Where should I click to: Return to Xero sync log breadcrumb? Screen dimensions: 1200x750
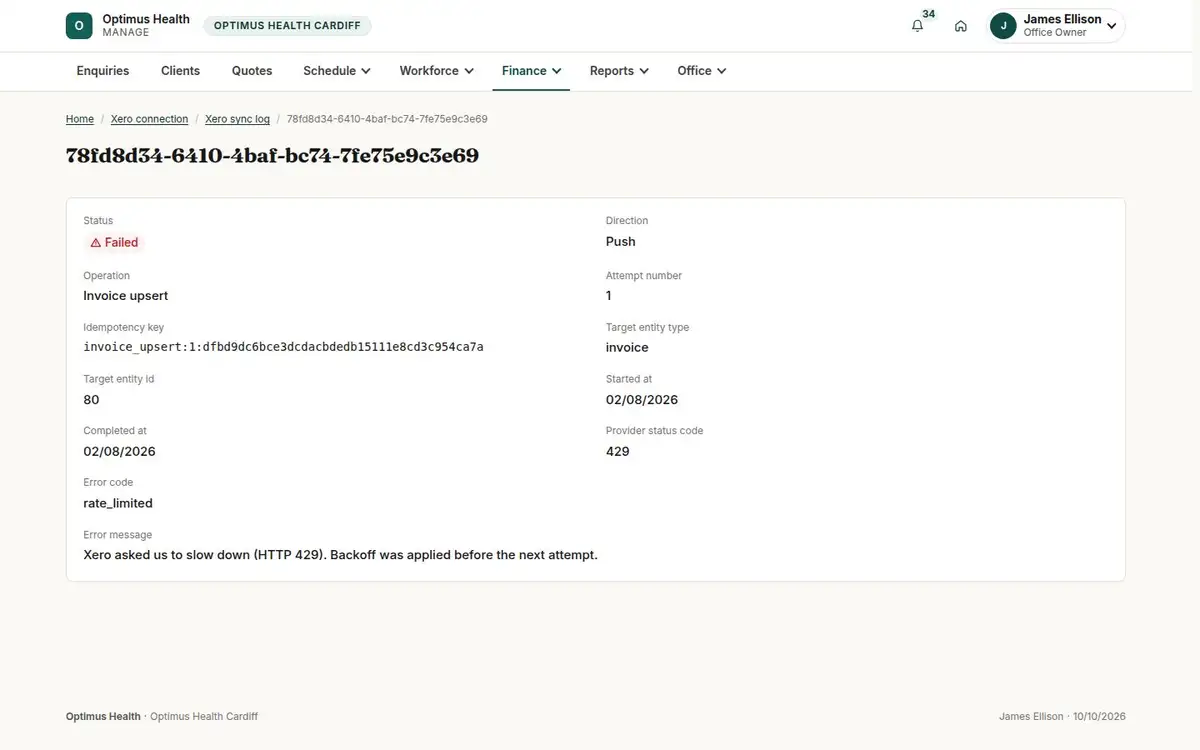(x=237, y=119)
